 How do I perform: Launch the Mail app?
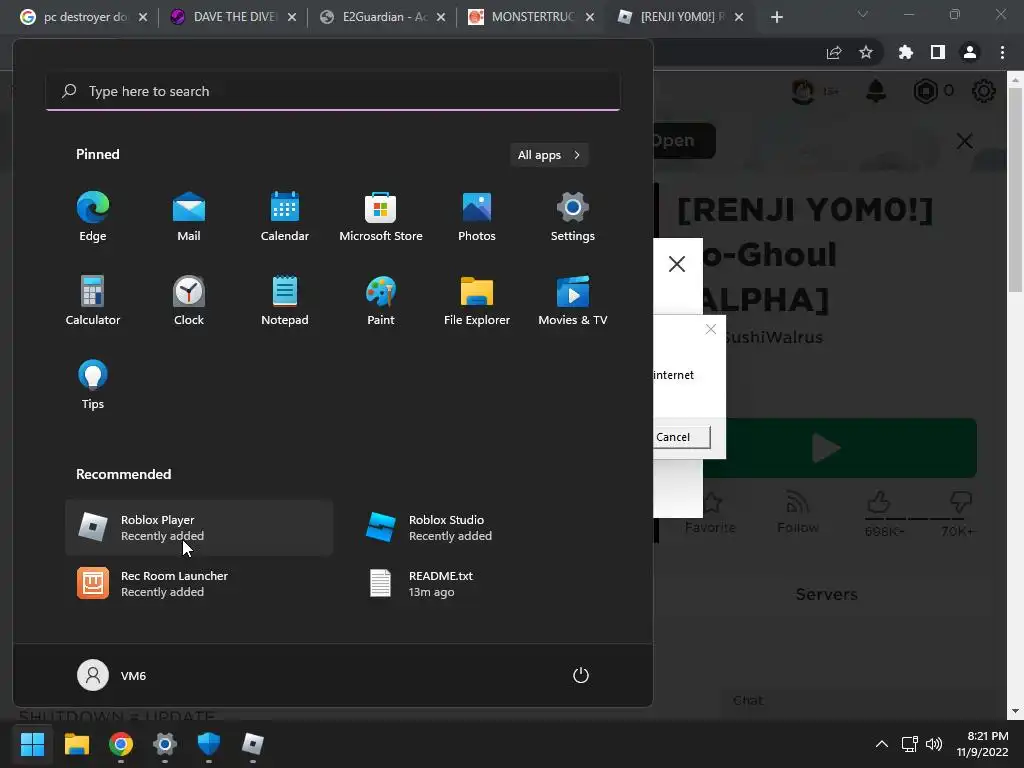[x=189, y=217]
